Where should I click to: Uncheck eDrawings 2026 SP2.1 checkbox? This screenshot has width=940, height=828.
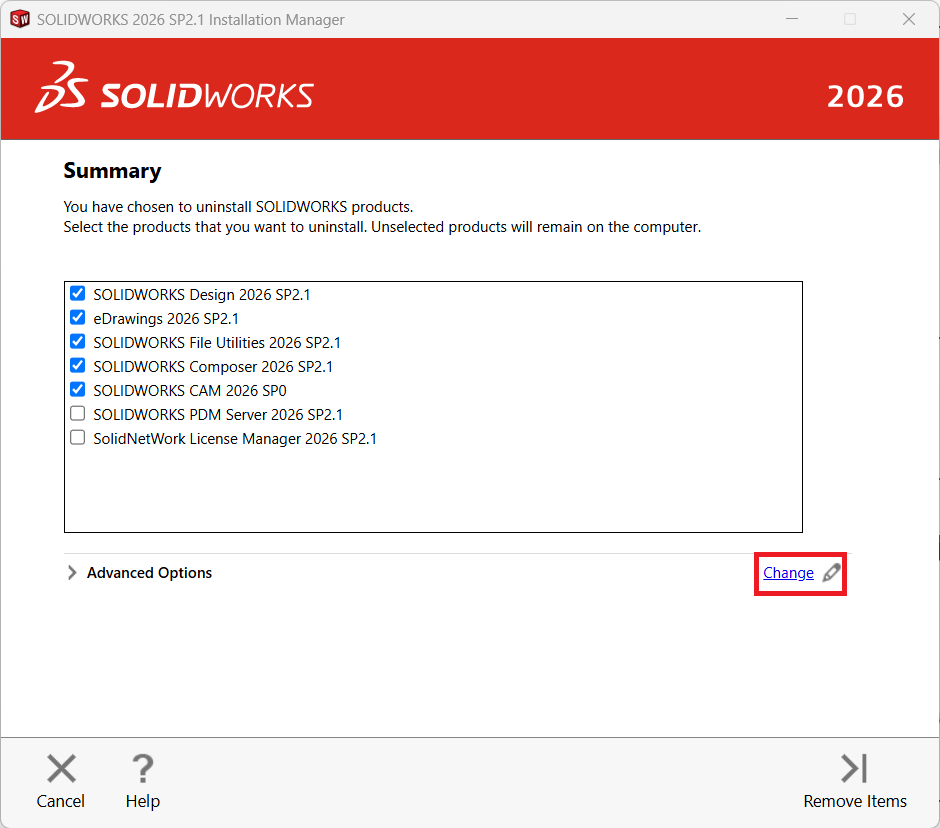click(x=77, y=317)
